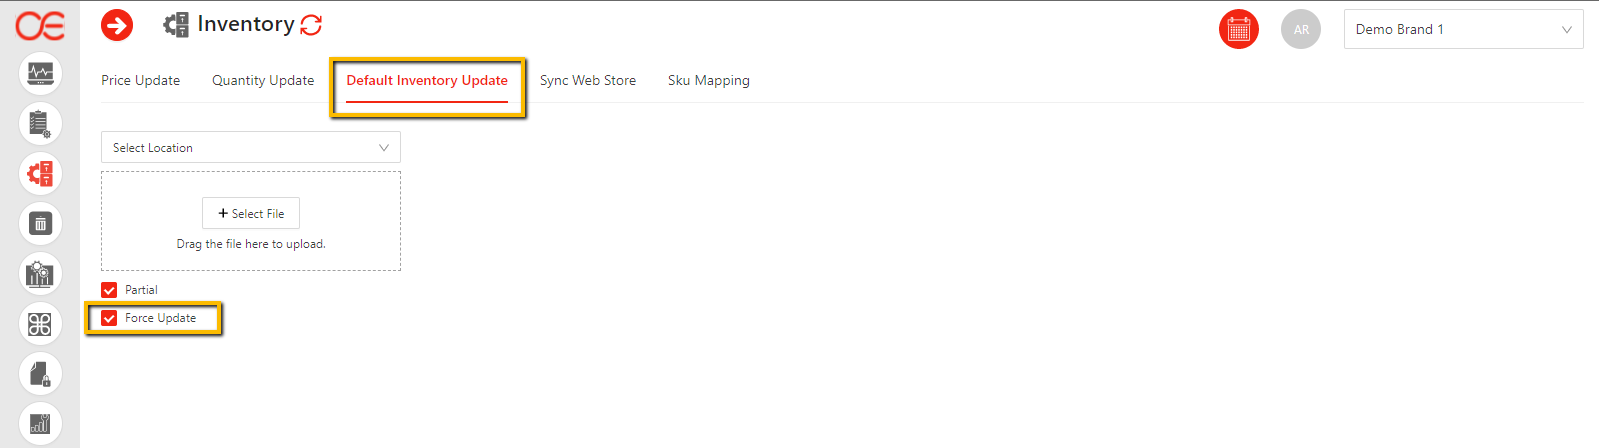Click the red arrow expand-sidebar button
This screenshot has width=1599, height=448.
point(117,25)
